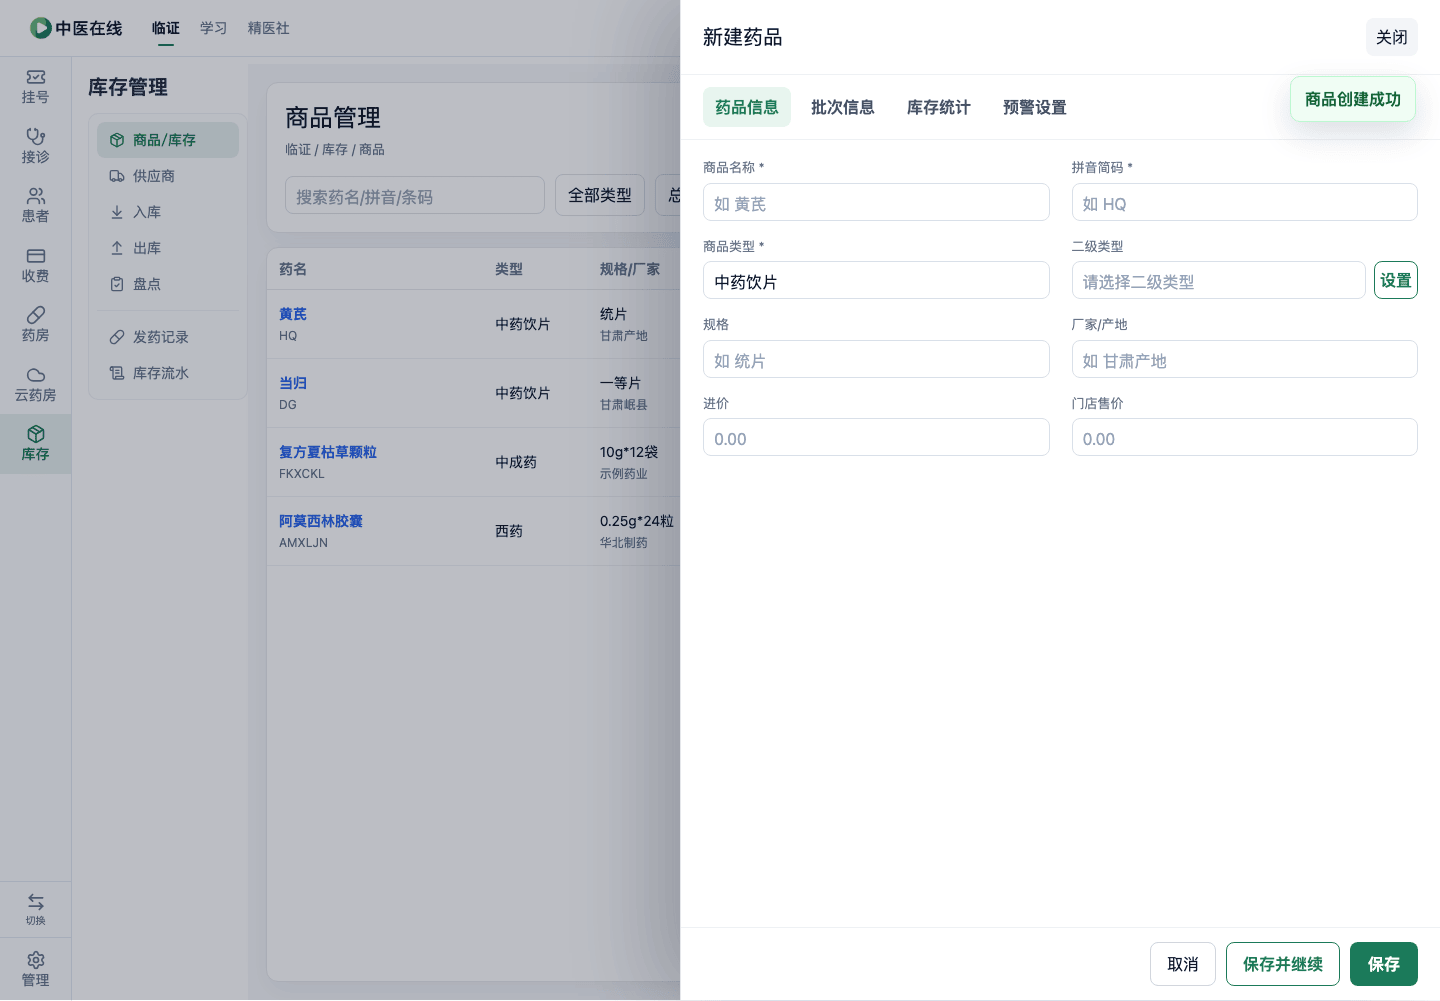Switch to the 精医社 top navigation tab

pyautogui.click(x=269, y=28)
